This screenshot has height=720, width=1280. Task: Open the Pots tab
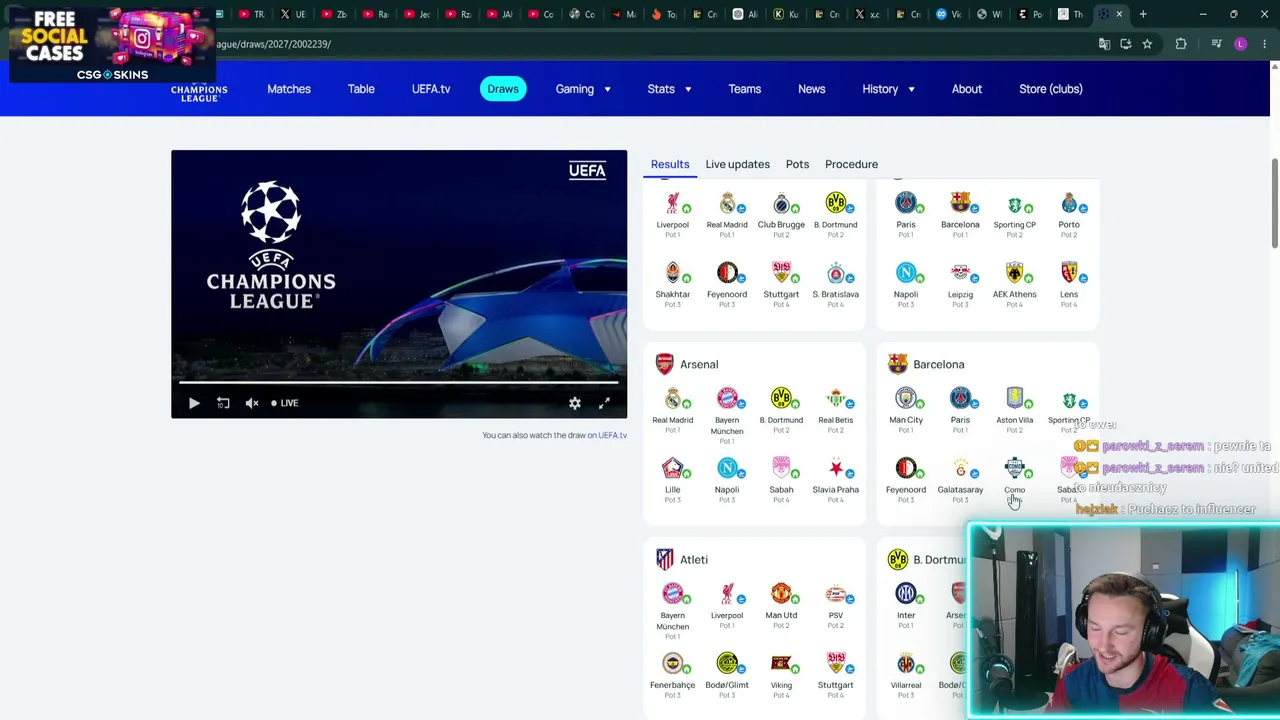point(797,164)
